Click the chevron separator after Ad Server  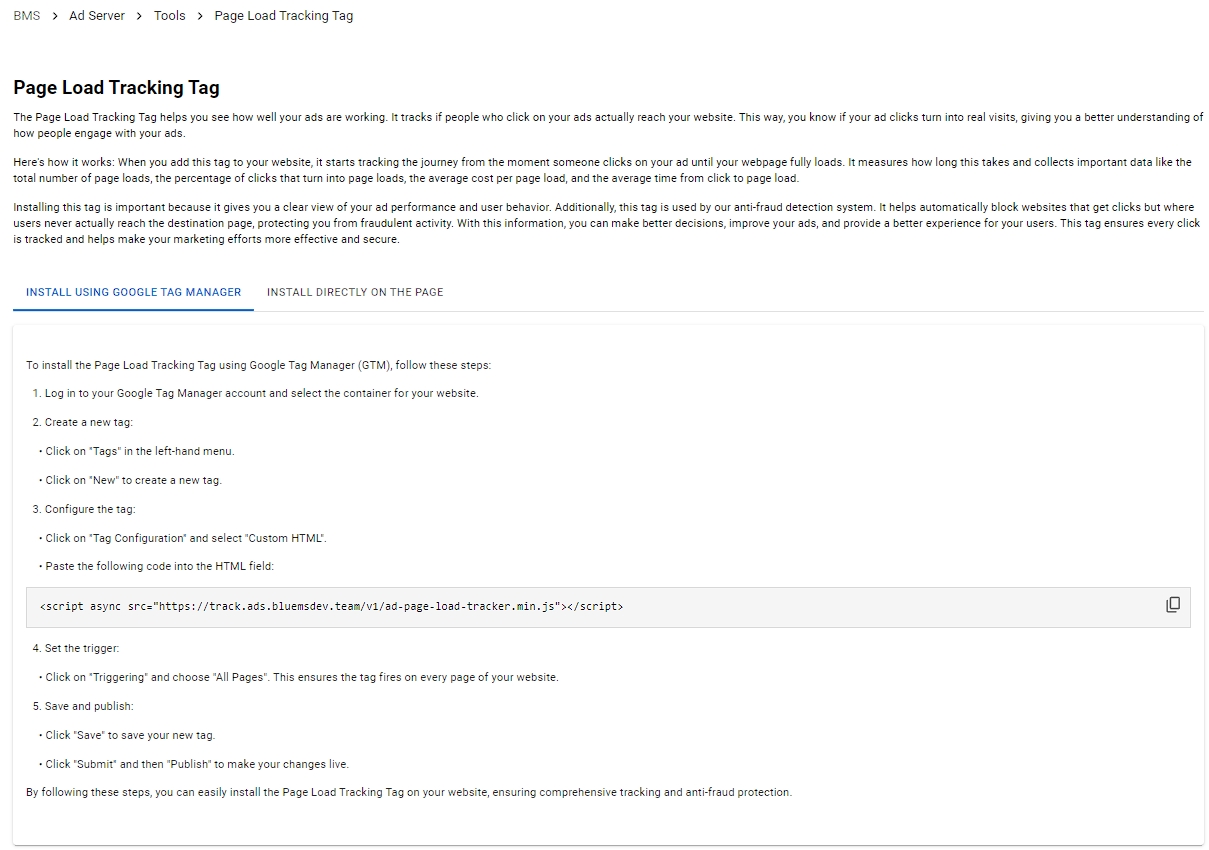click(x=140, y=16)
